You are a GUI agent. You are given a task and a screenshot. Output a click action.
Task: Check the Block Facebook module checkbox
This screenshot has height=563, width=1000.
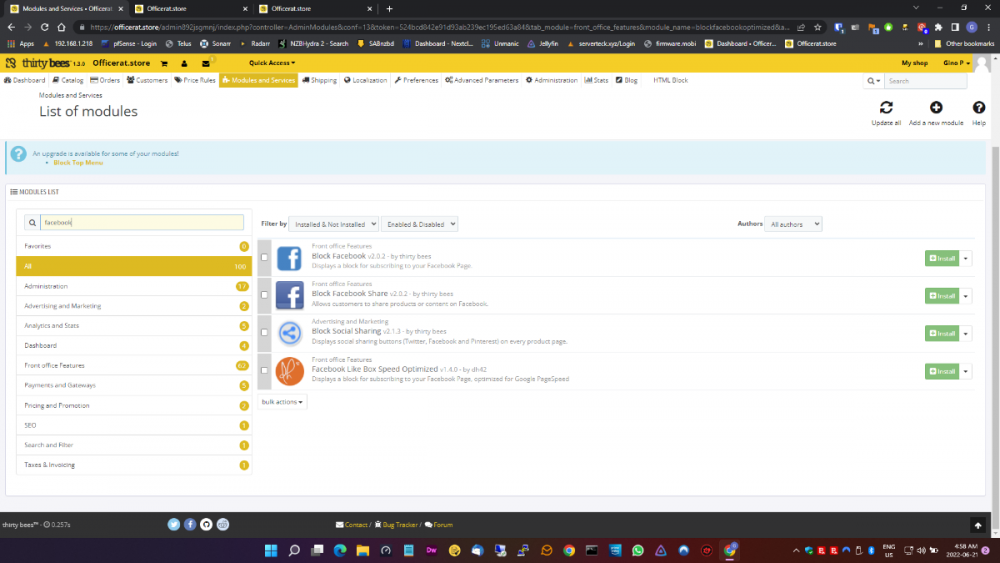coord(264,258)
